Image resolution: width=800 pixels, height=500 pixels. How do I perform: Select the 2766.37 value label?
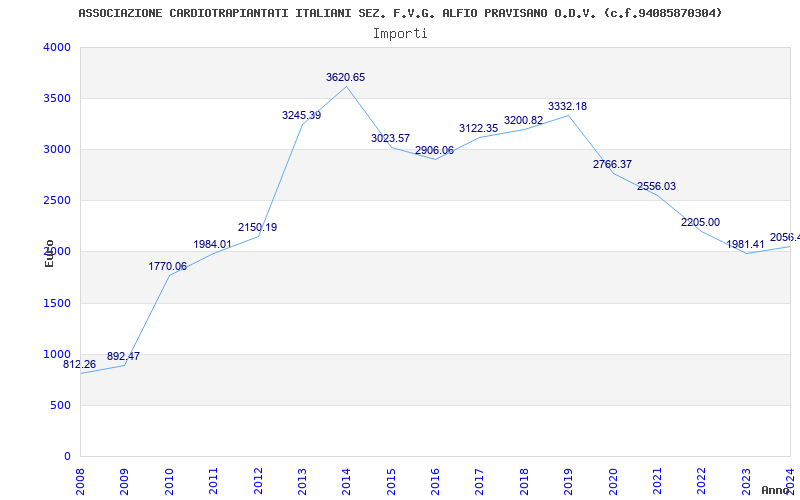pyautogui.click(x=612, y=164)
